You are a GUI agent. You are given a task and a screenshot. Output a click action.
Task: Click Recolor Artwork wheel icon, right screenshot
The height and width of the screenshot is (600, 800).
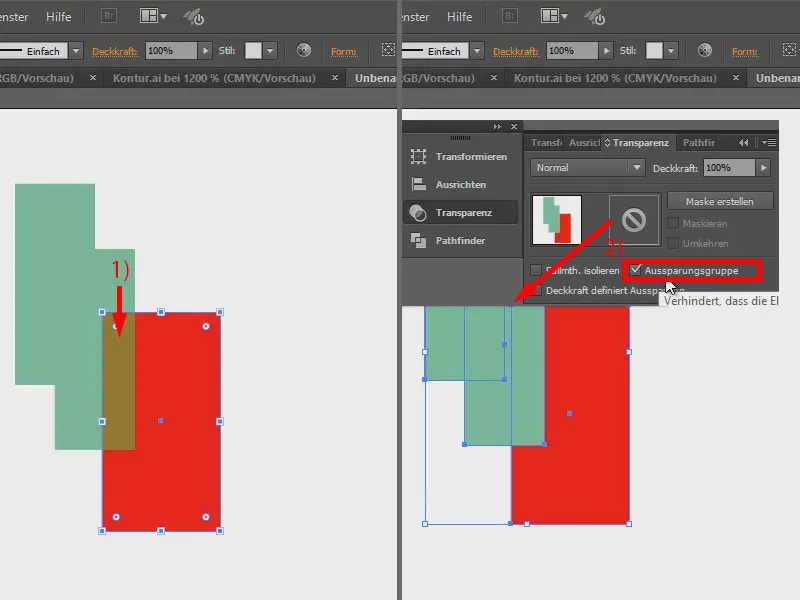705,50
